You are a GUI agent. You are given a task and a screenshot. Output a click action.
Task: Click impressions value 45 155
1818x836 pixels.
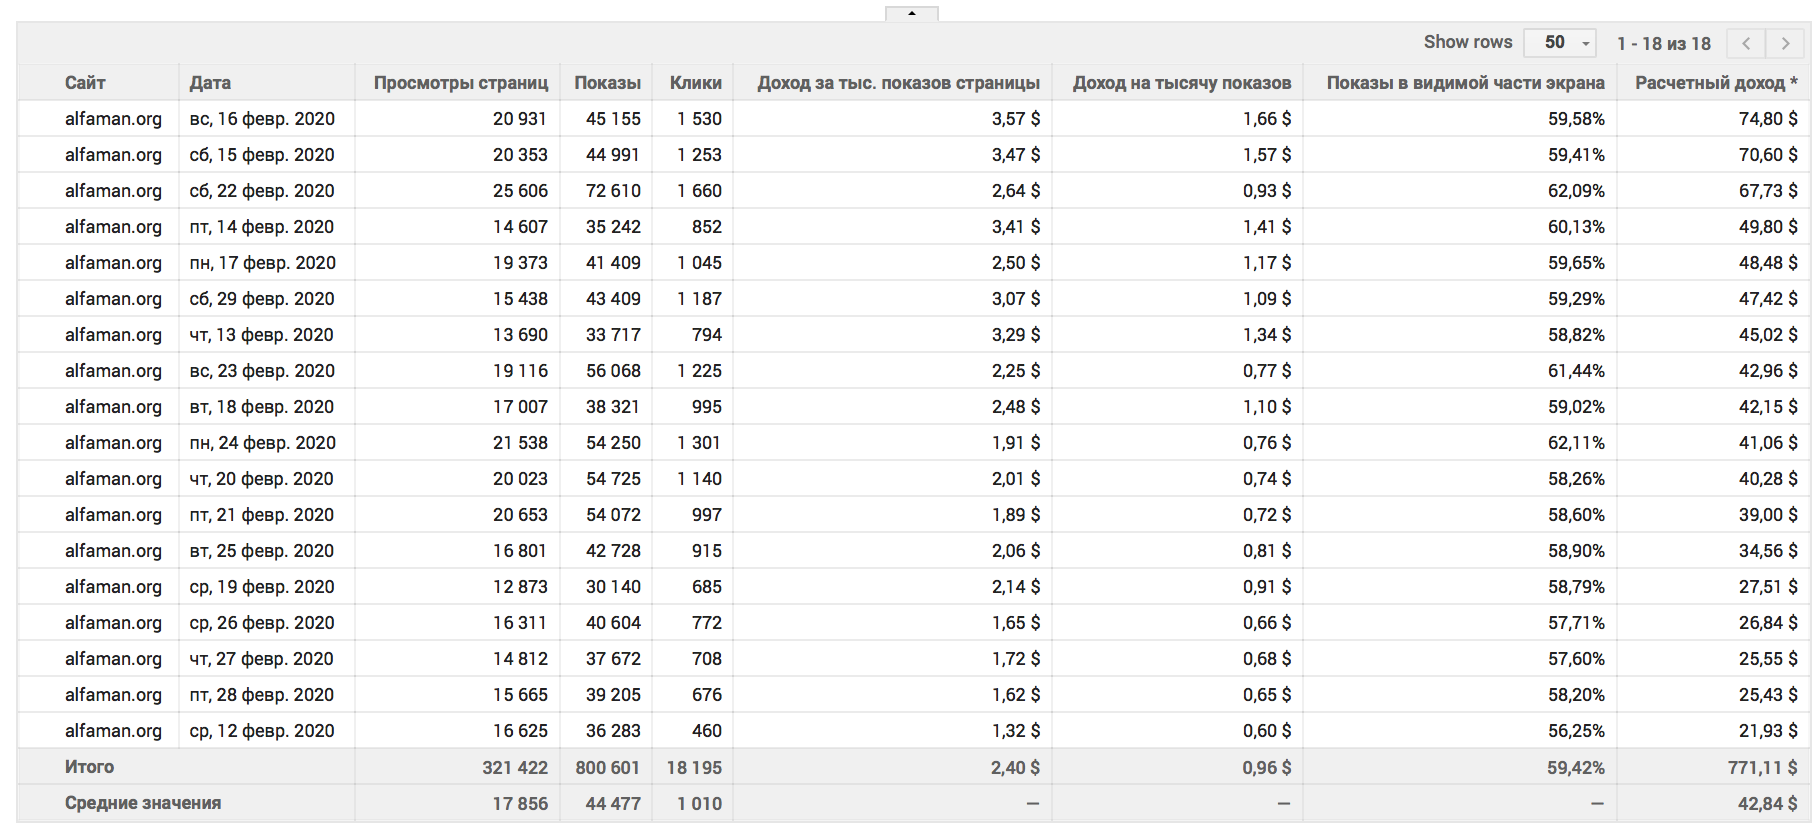(613, 119)
